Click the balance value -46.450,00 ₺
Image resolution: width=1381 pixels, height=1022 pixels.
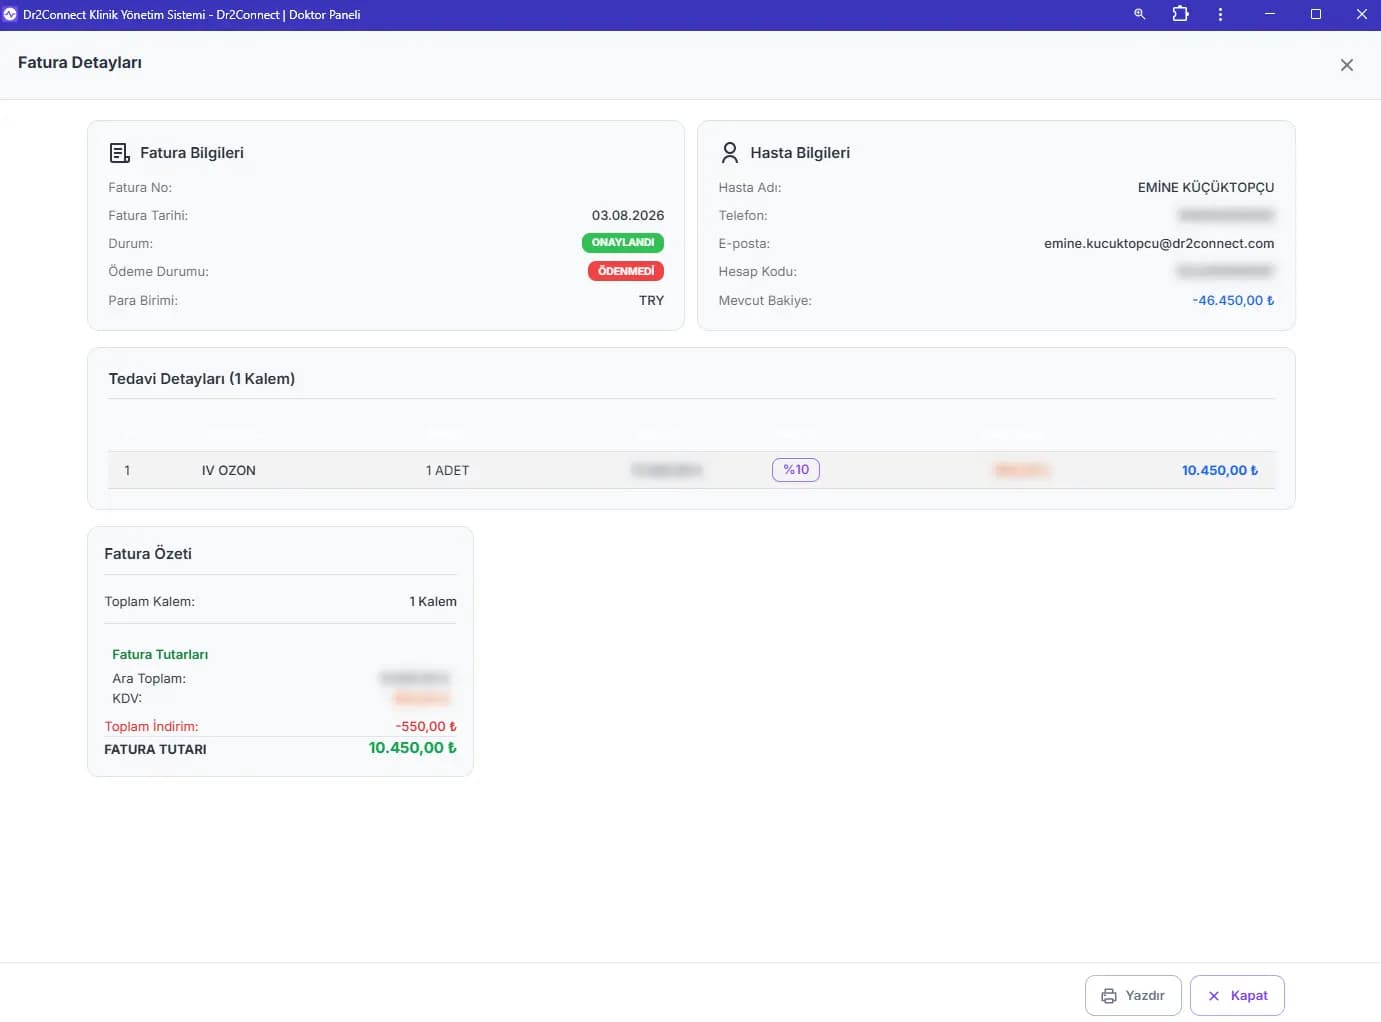coord(1233,300)
